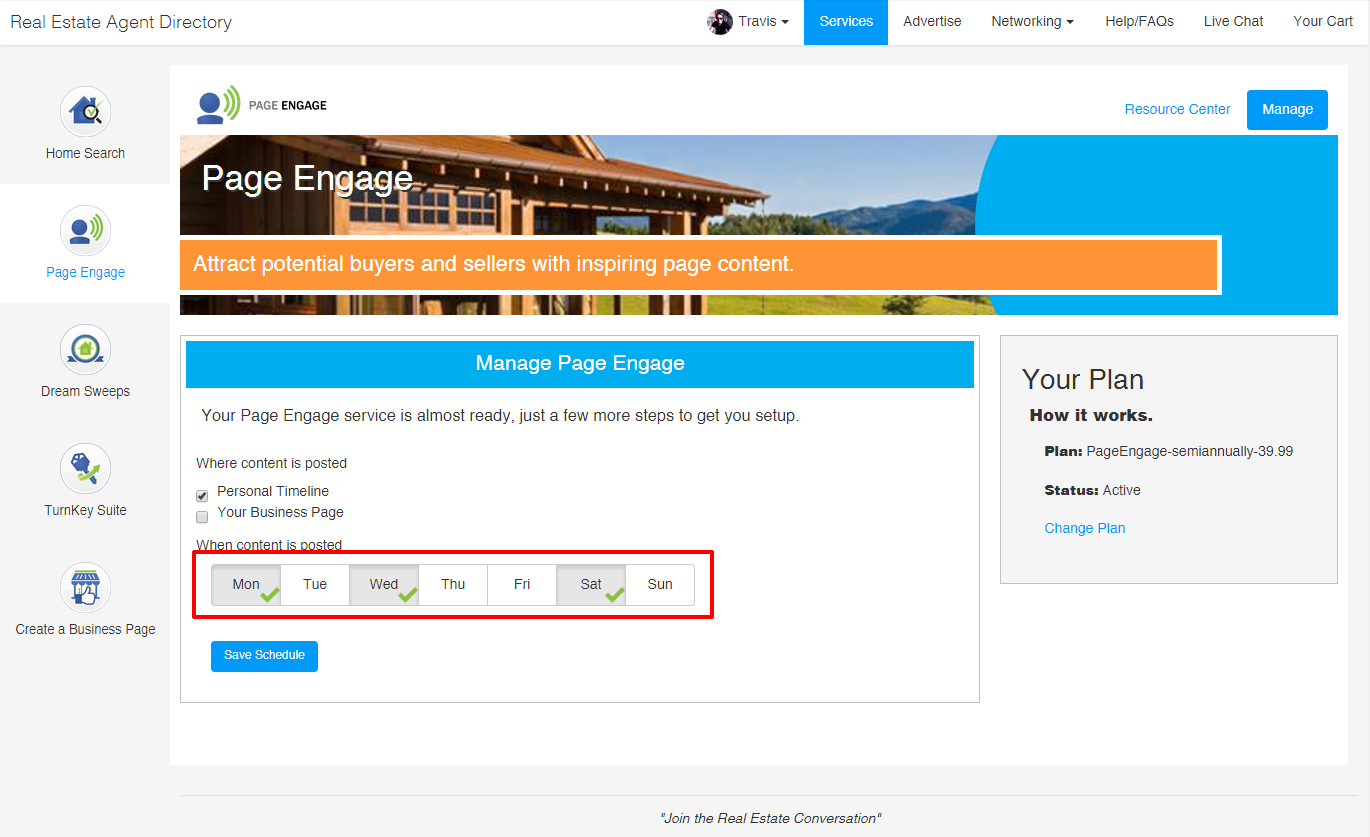Open the Networking dropdown menu
This screenshot has width=1370, height=837.
1032,22
